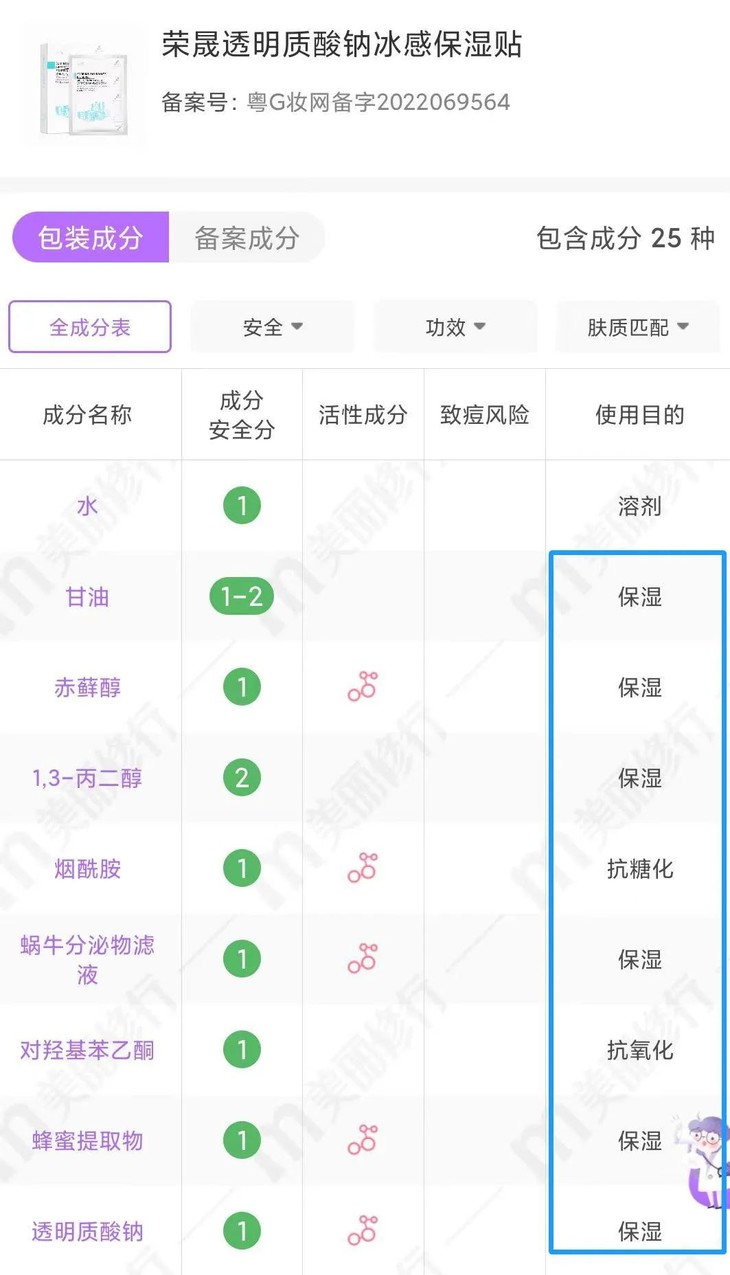Tap the active ingredient icon for 蜂蜜提取物
Viewport: 730px width, 1275px height.
pyautogui.click(x=363, y=1140)
